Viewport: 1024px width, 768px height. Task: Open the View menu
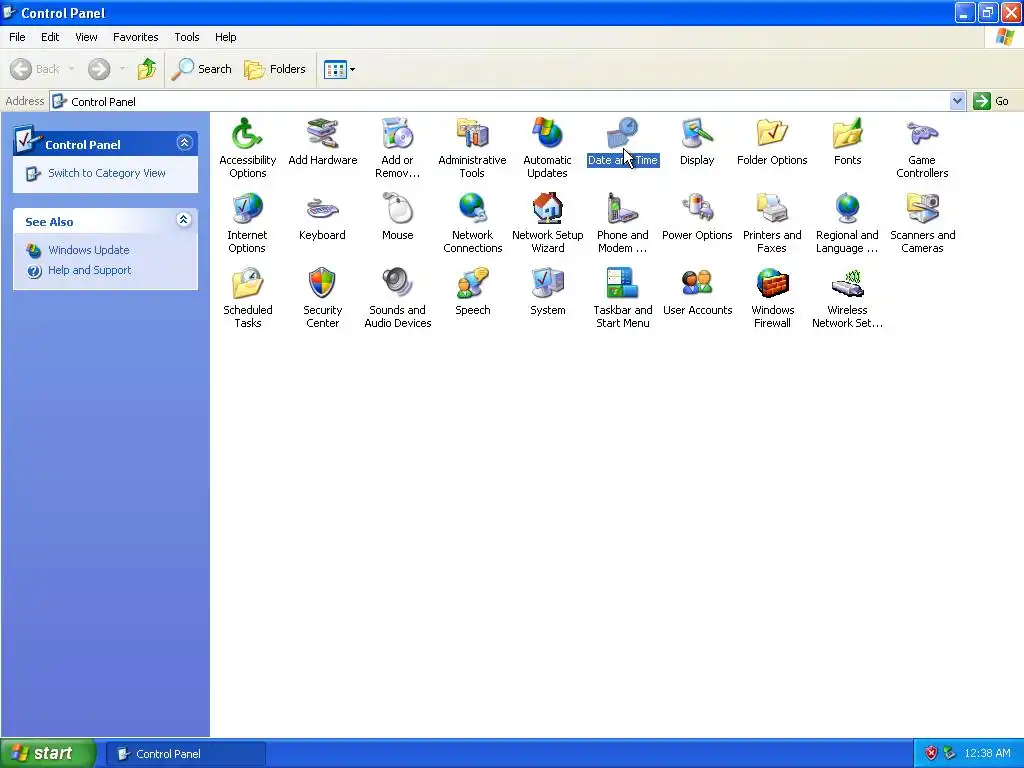[86, 37]
